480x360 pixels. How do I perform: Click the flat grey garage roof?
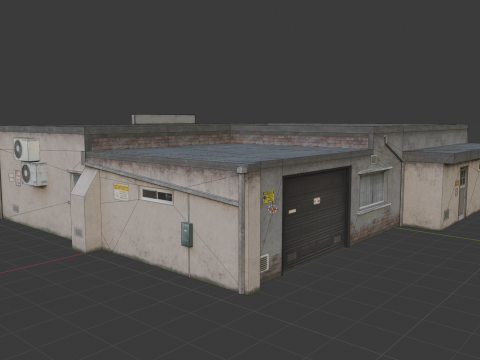(230, 154)
